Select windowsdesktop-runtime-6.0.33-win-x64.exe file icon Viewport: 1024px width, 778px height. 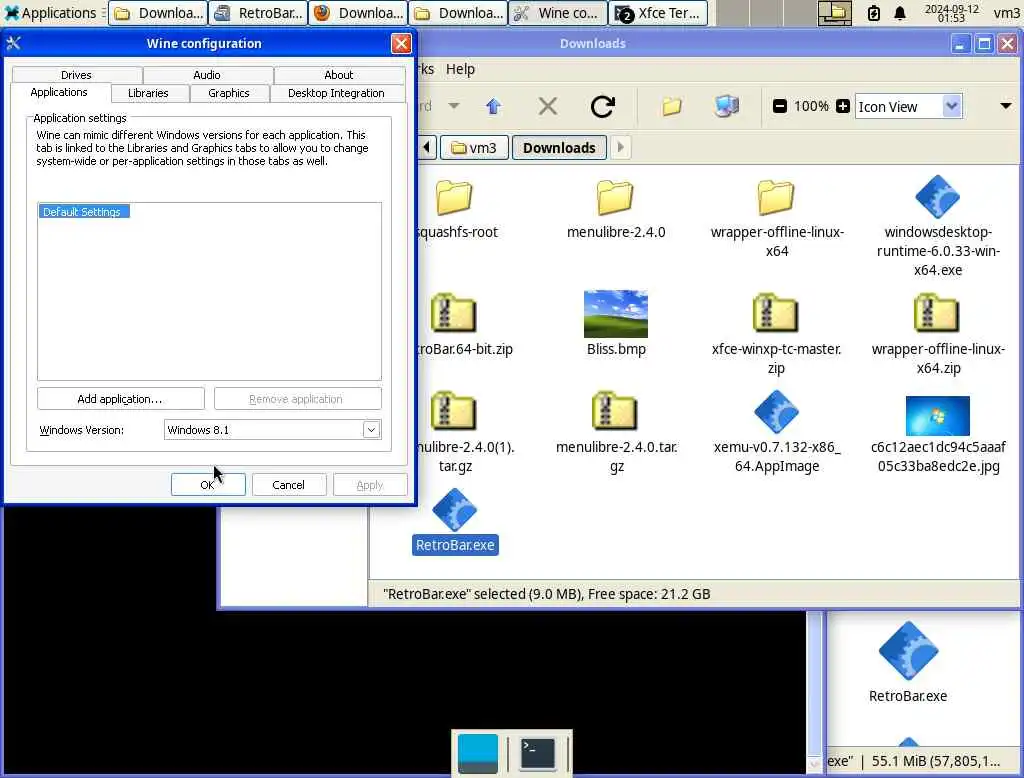937,197
